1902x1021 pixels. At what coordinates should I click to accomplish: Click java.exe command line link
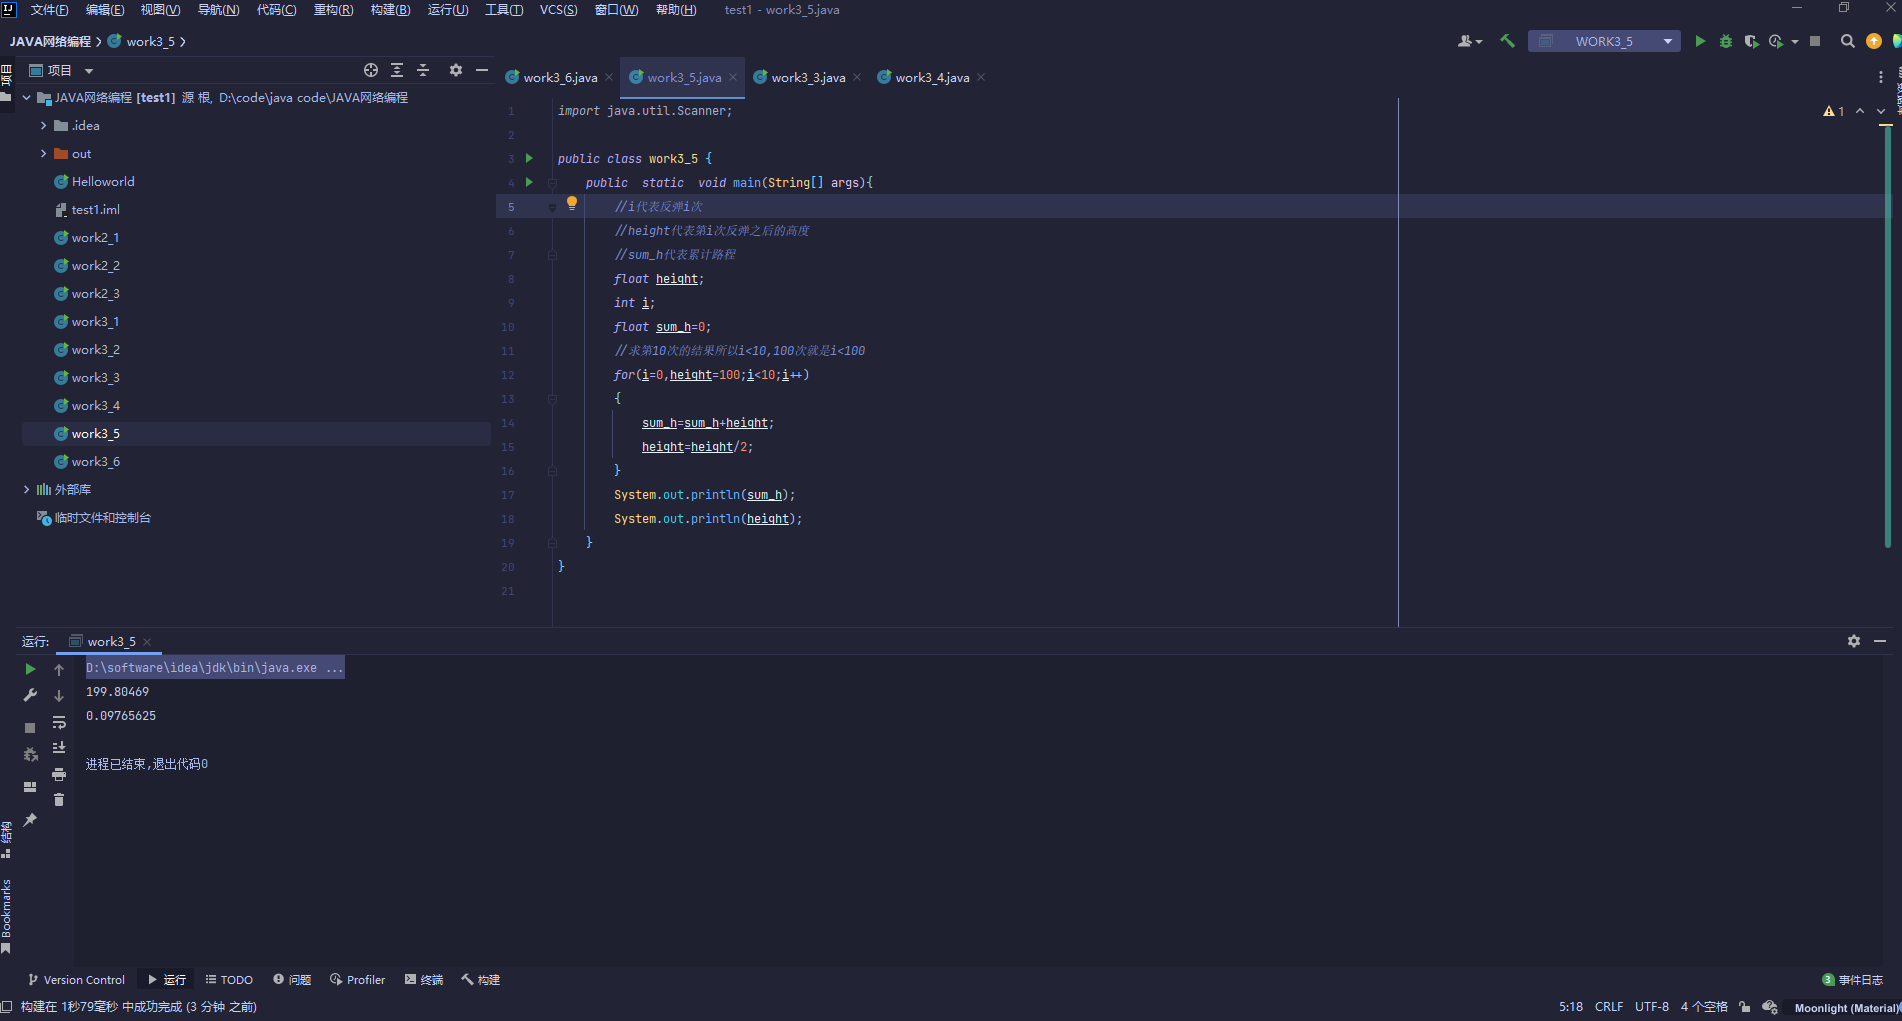[215, 668]
